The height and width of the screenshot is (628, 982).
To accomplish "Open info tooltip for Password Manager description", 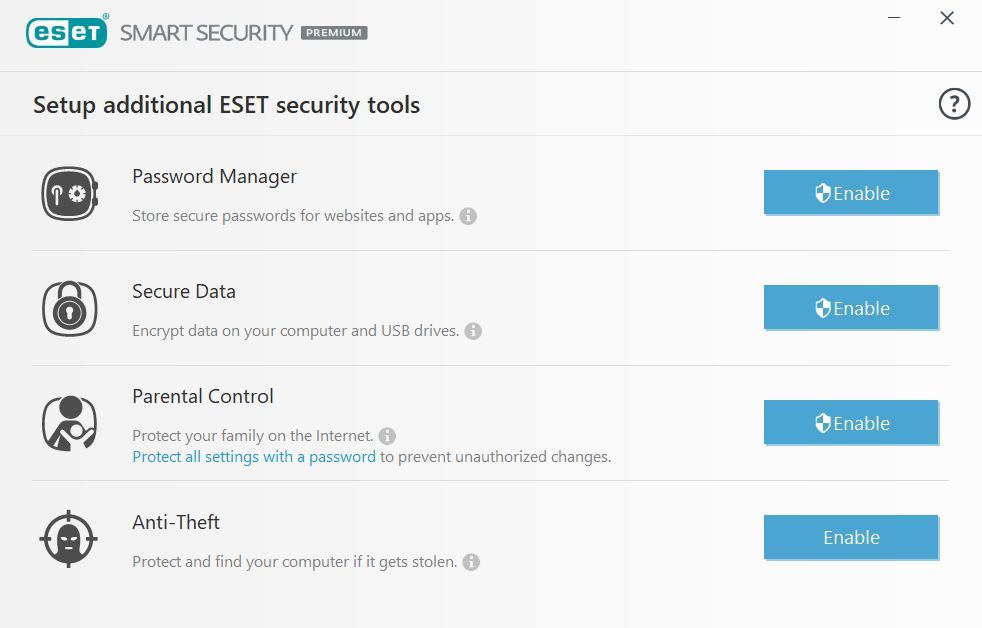I will (x=468, y=216).
